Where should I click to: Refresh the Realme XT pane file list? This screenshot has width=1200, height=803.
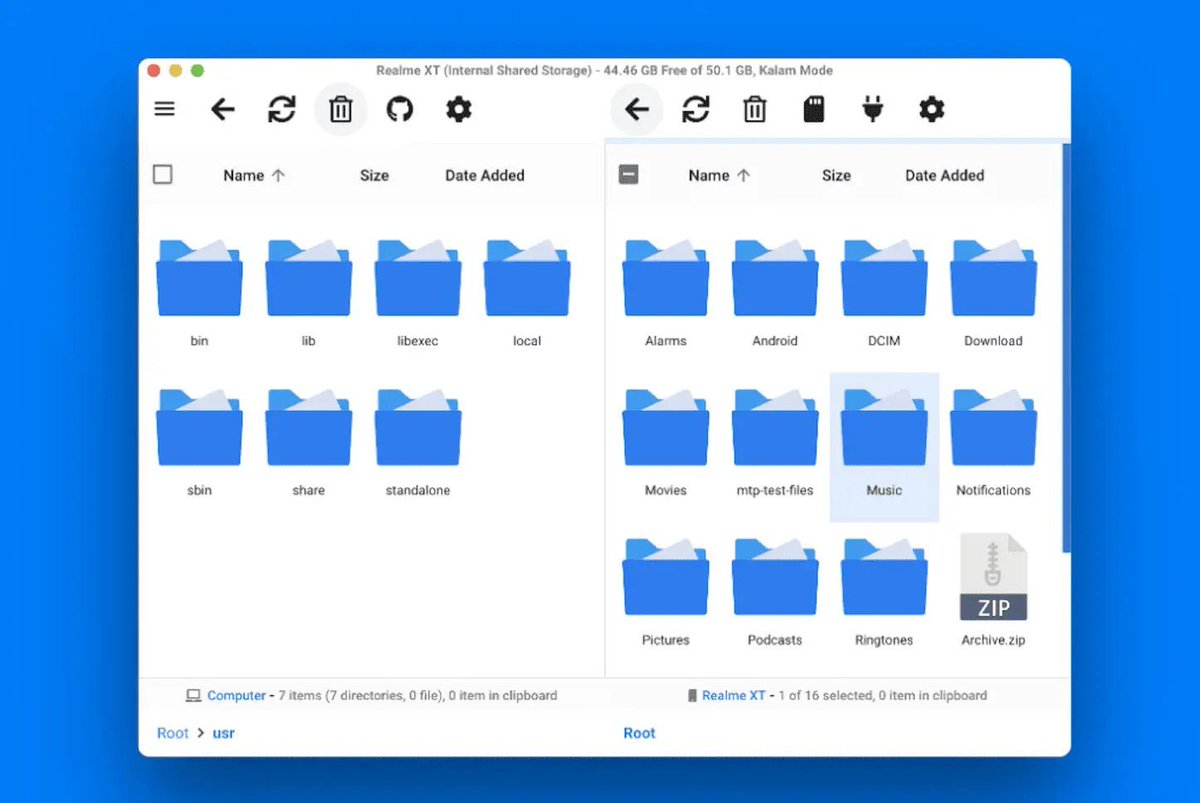pos(696,109)
